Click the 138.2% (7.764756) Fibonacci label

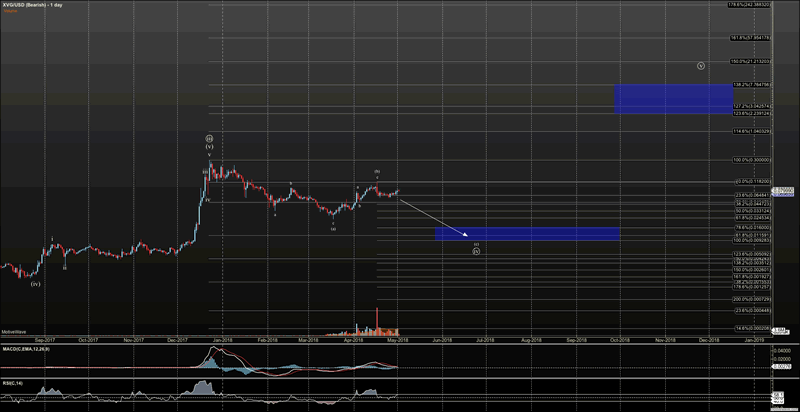click(x=751, y=85)
